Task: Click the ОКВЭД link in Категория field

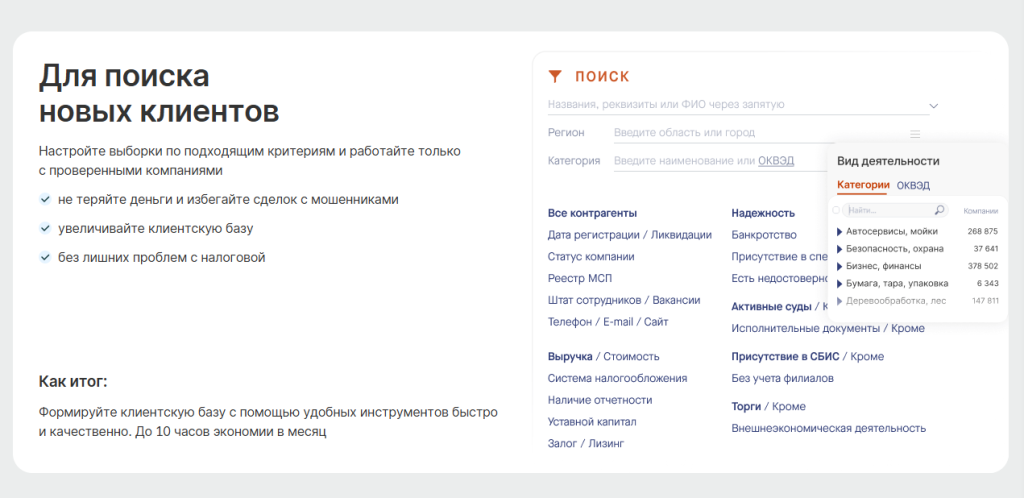Action: (775, 160)
